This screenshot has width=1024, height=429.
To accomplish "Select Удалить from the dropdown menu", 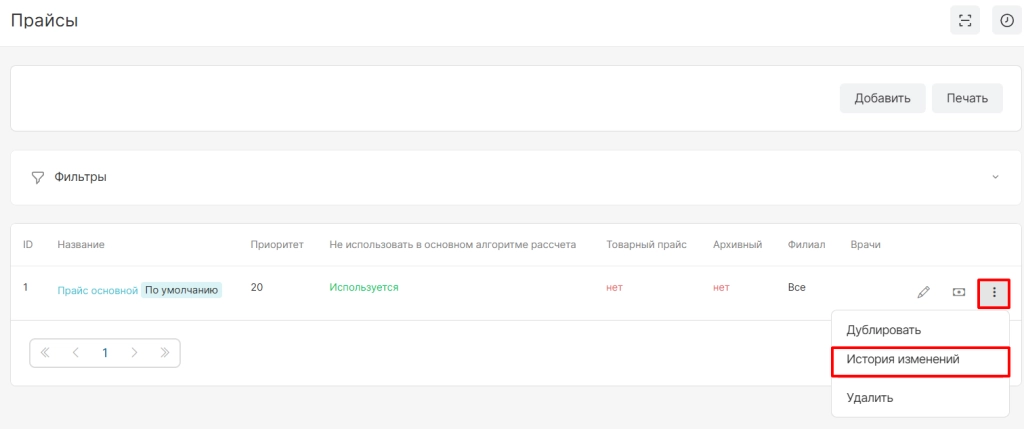I will [x=869, y=397].
